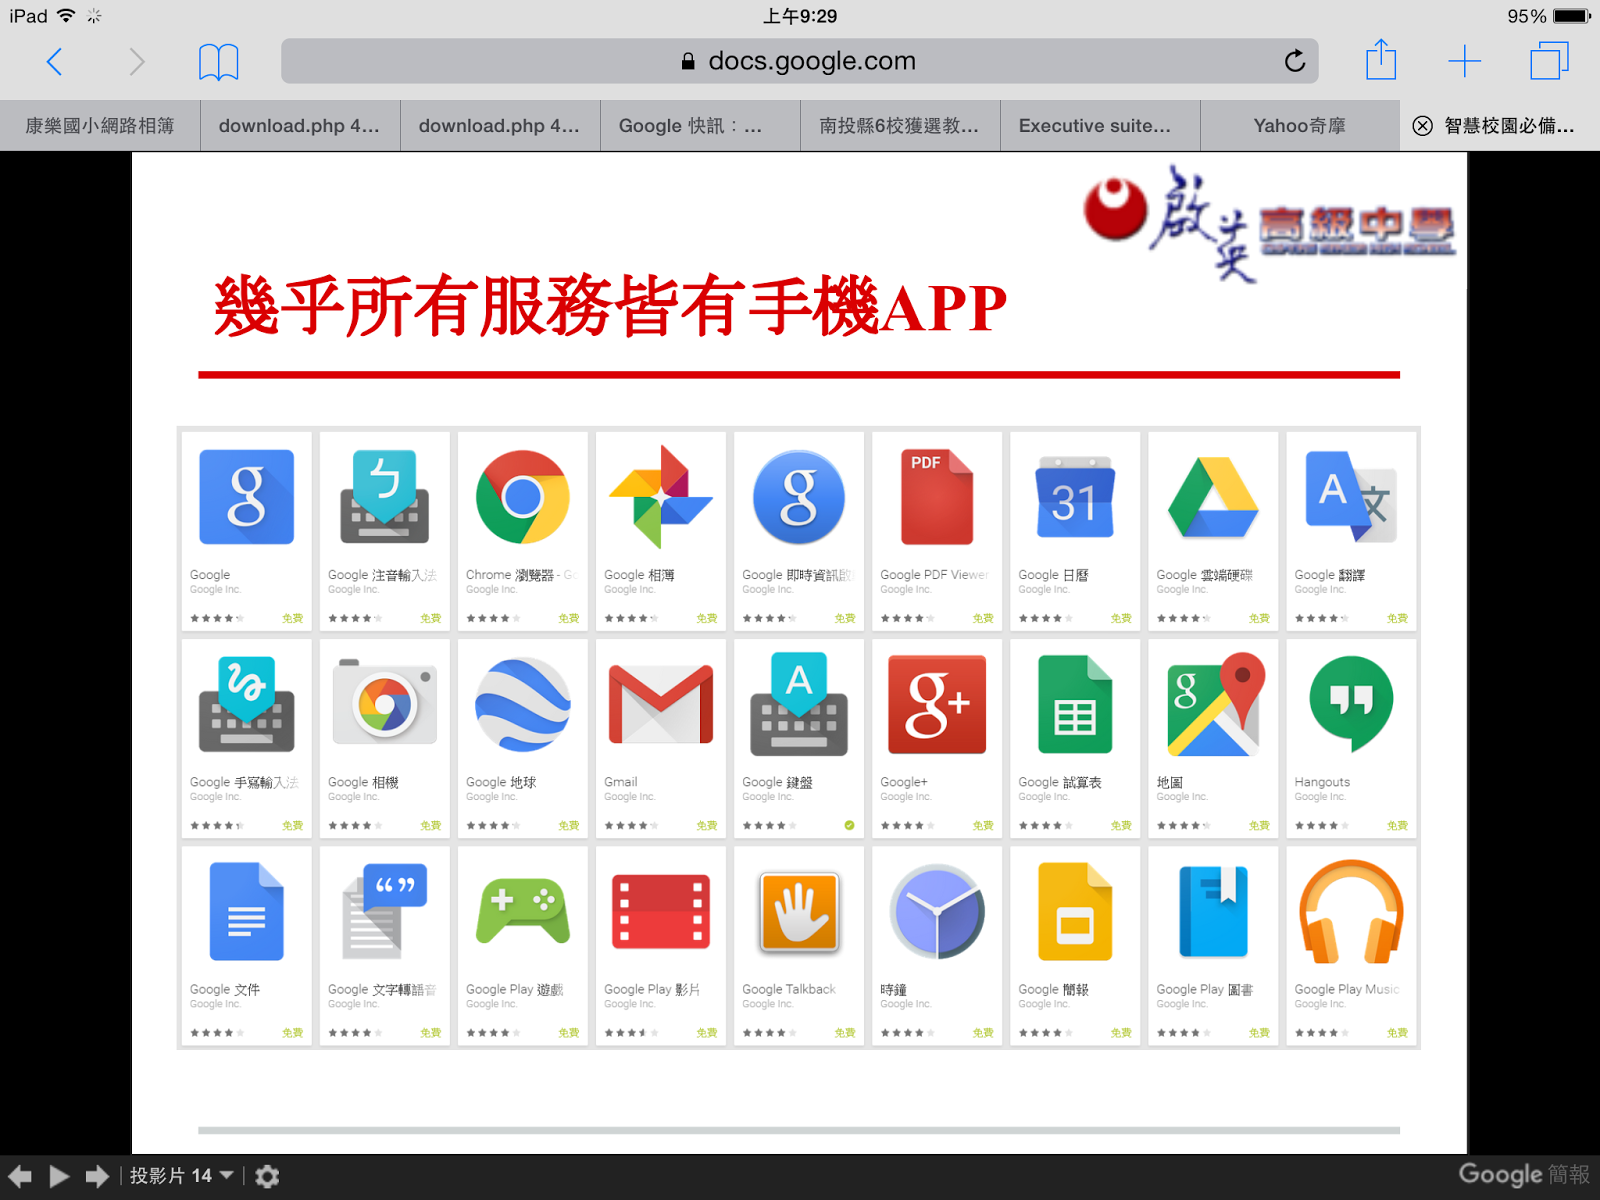
Task: Switch to 南投縣6校獲選教 tab
Action: click(900, 126)
